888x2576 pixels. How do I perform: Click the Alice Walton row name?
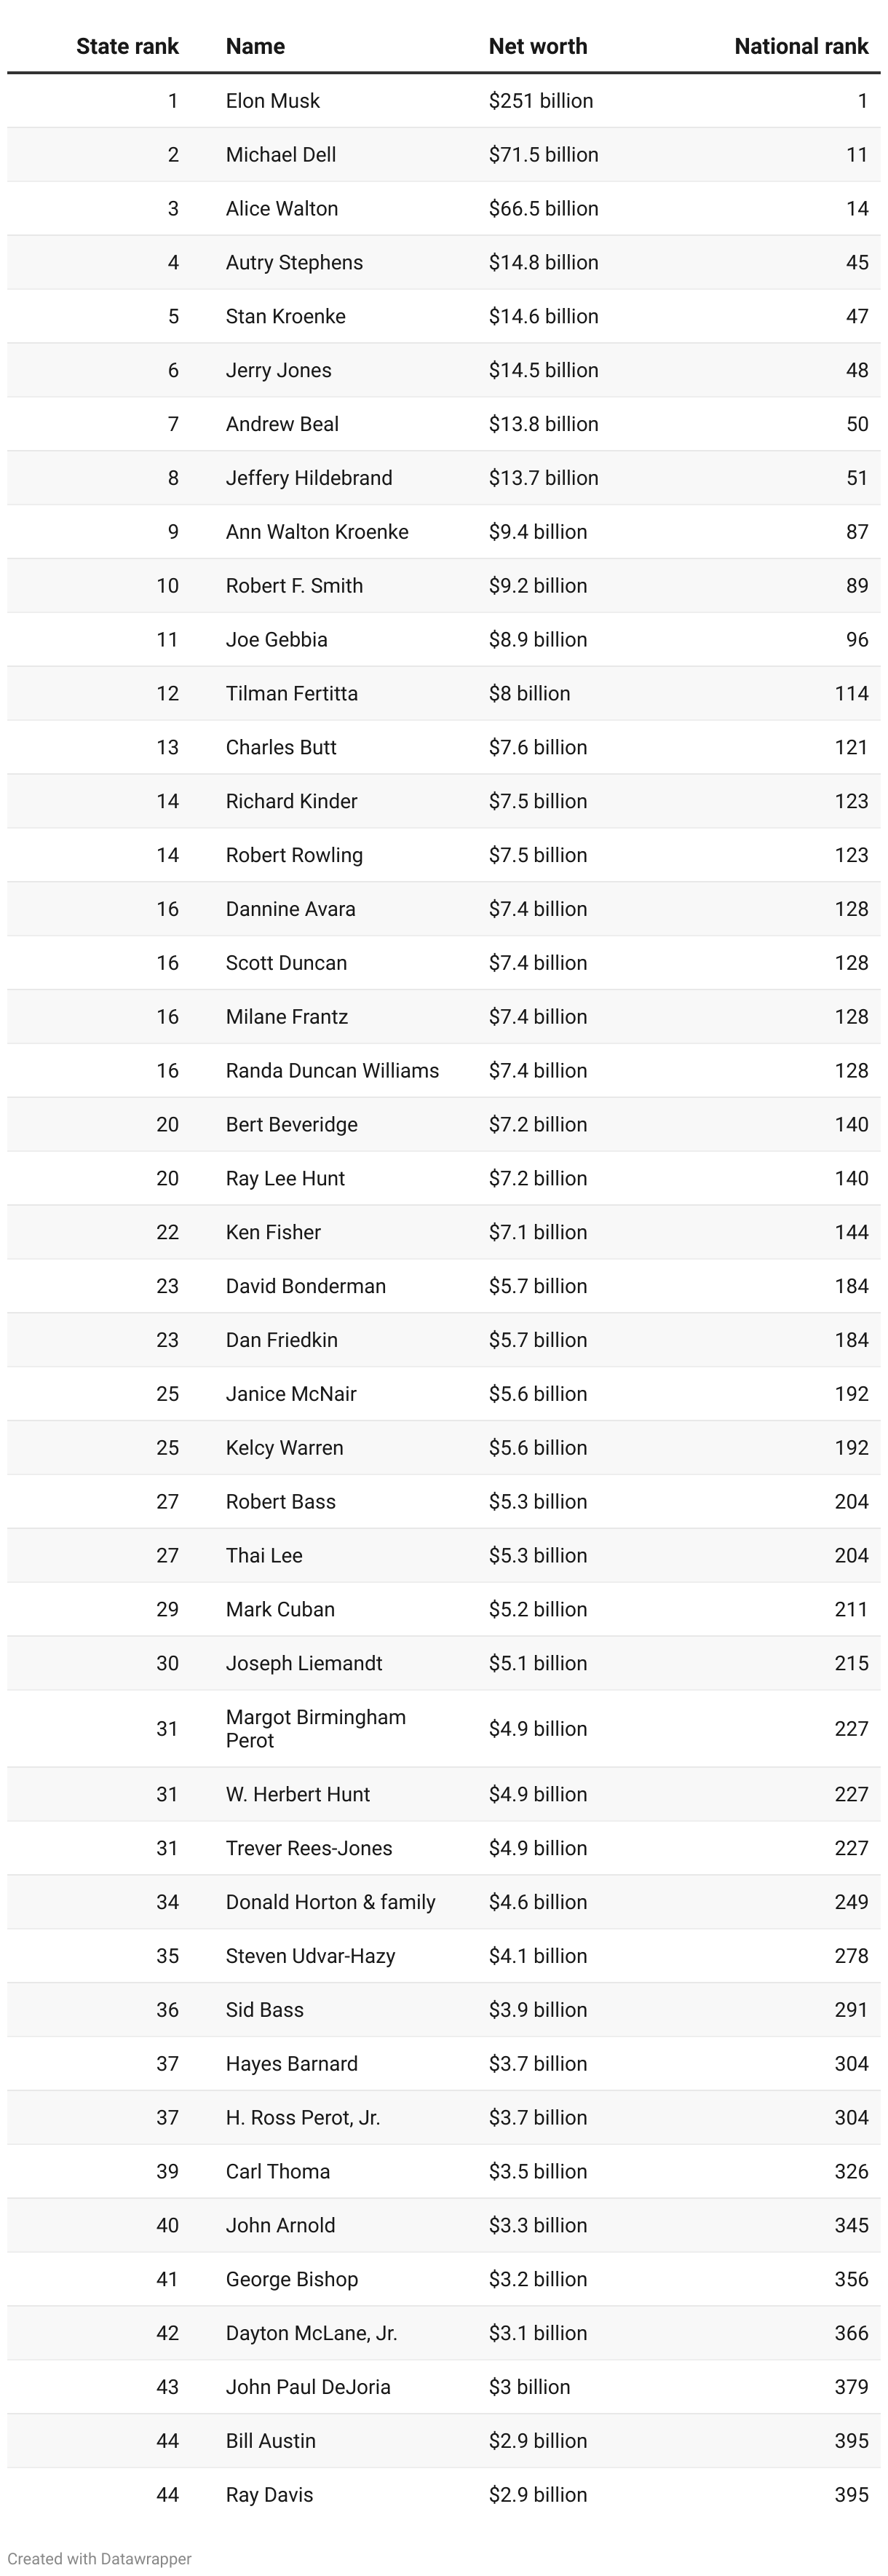282,209
